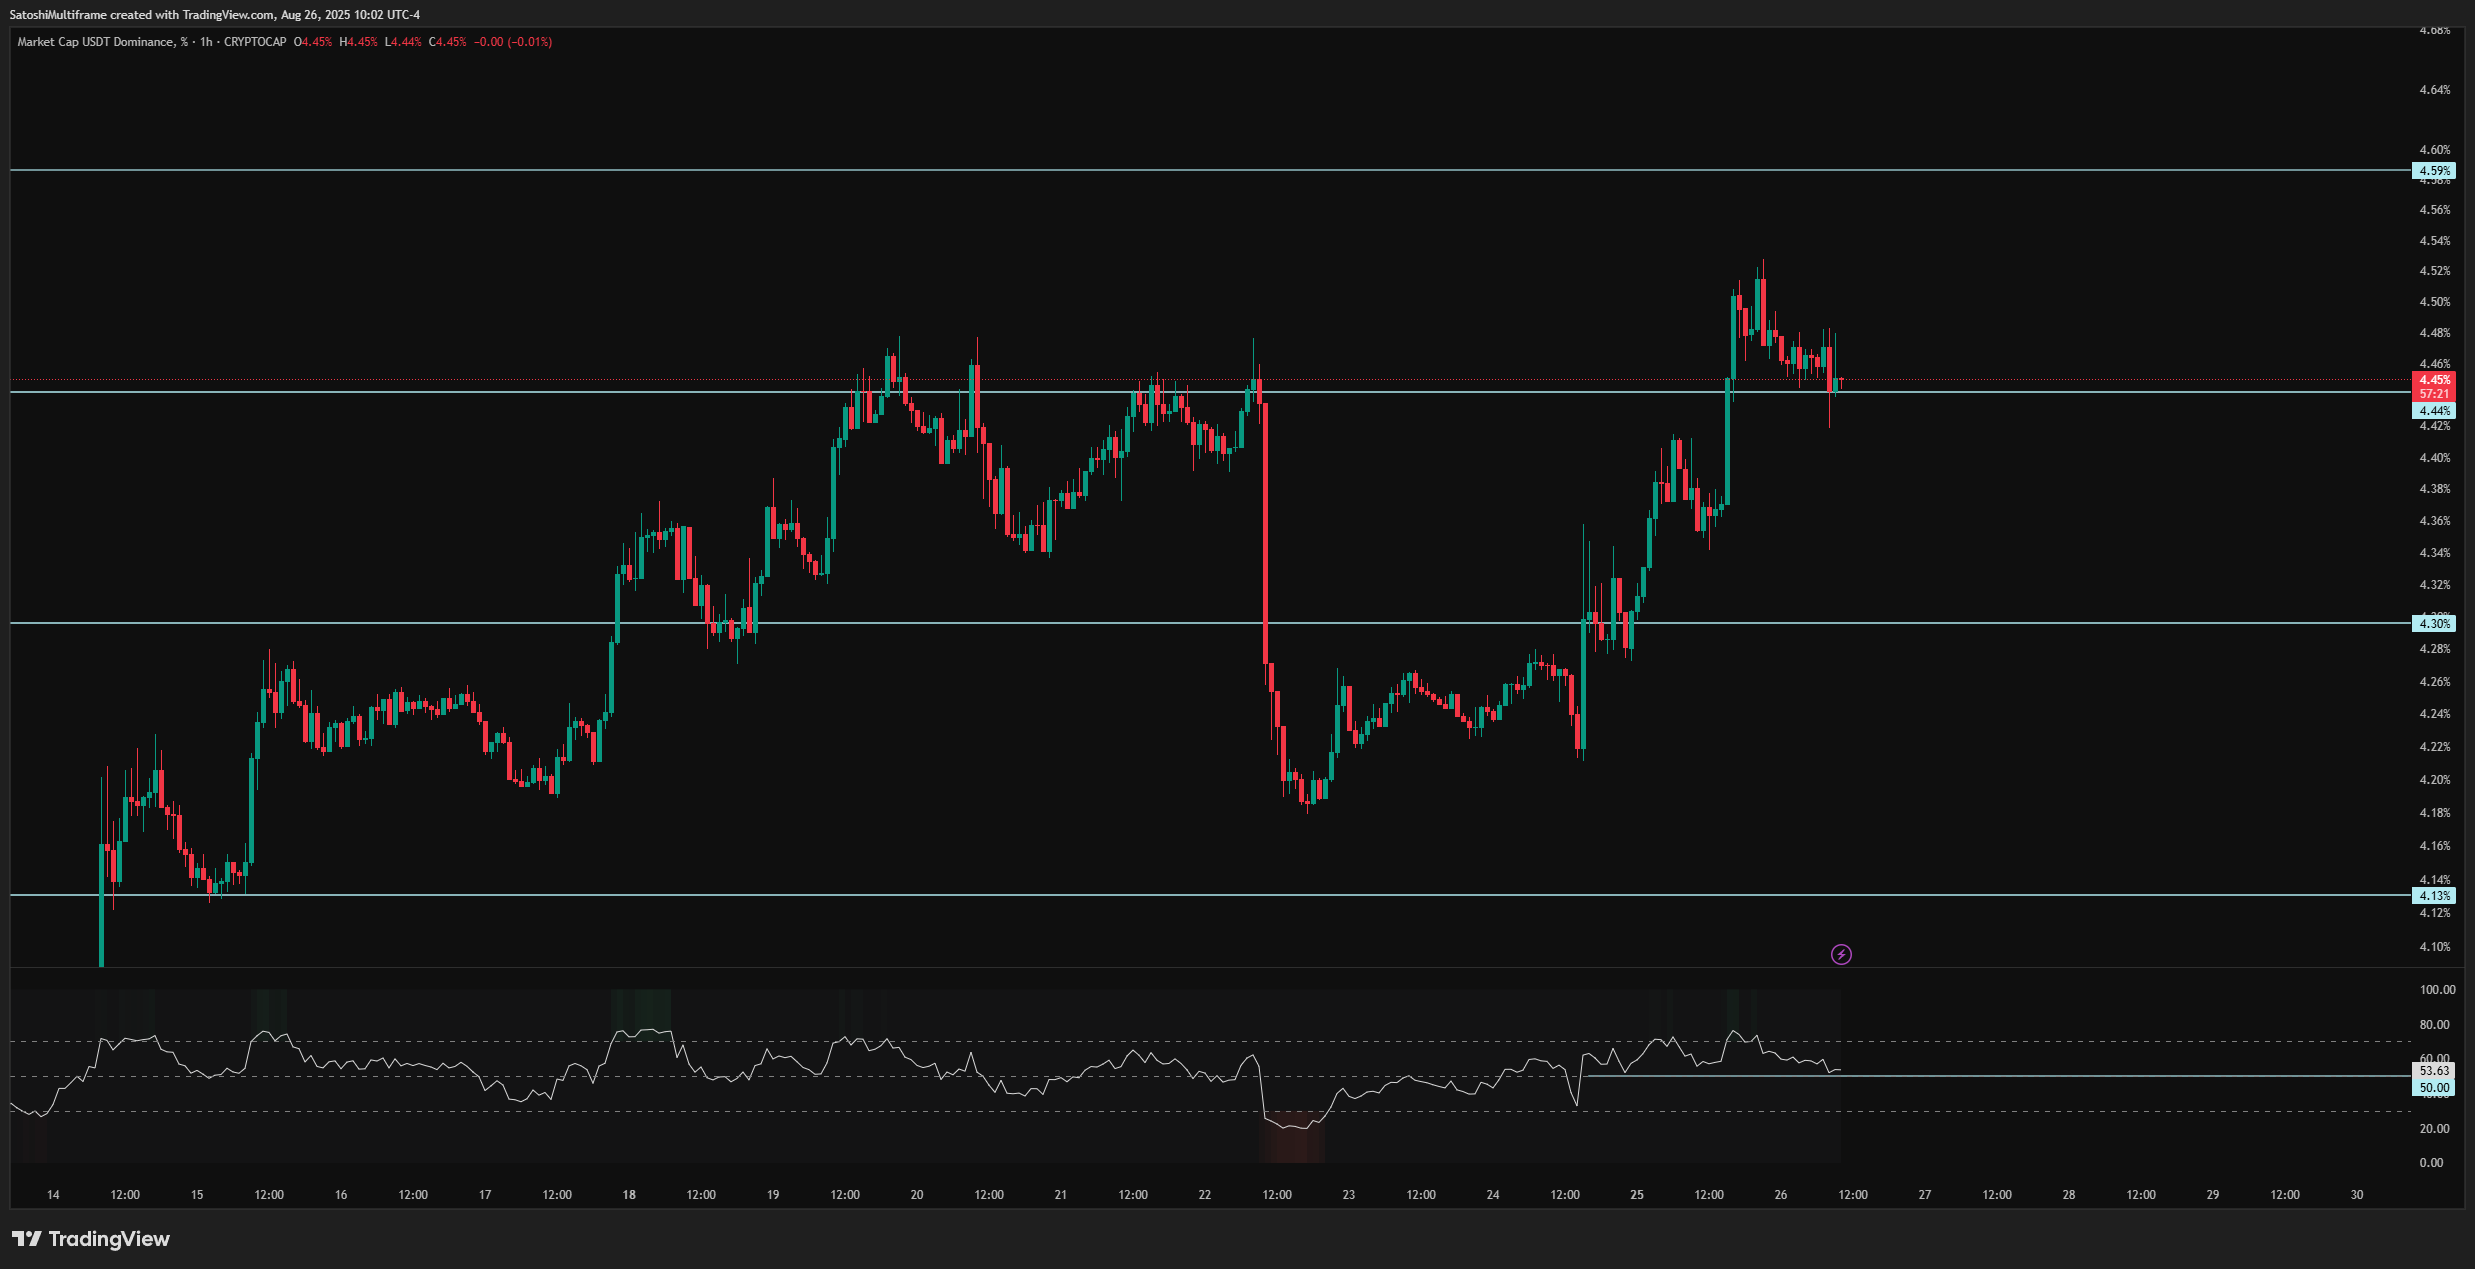Click the 80.00 RSI scale label
Viewport: 2475px width, 1269px height.
click(2434, 1025)
